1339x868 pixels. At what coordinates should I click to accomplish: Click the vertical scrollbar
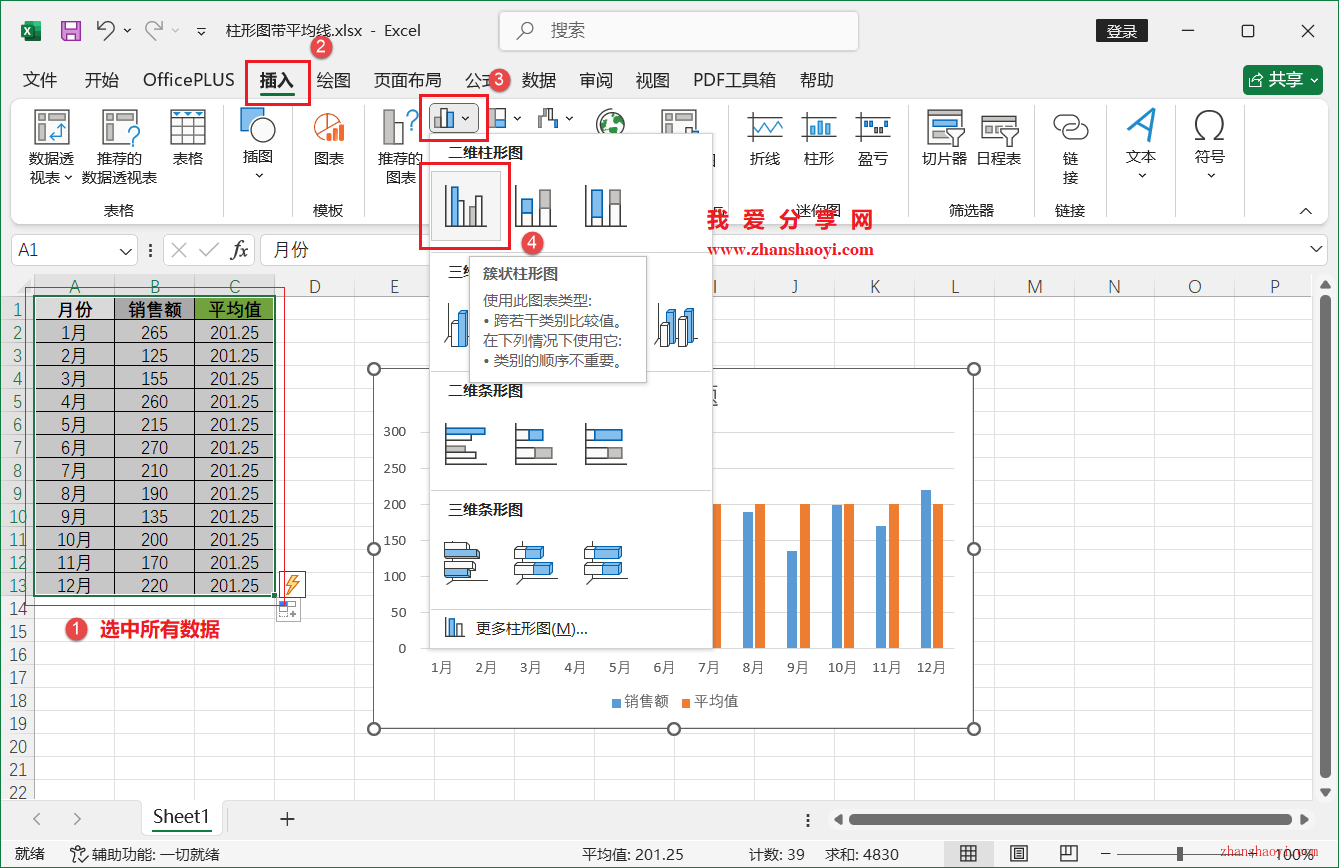coord(1326,536)
